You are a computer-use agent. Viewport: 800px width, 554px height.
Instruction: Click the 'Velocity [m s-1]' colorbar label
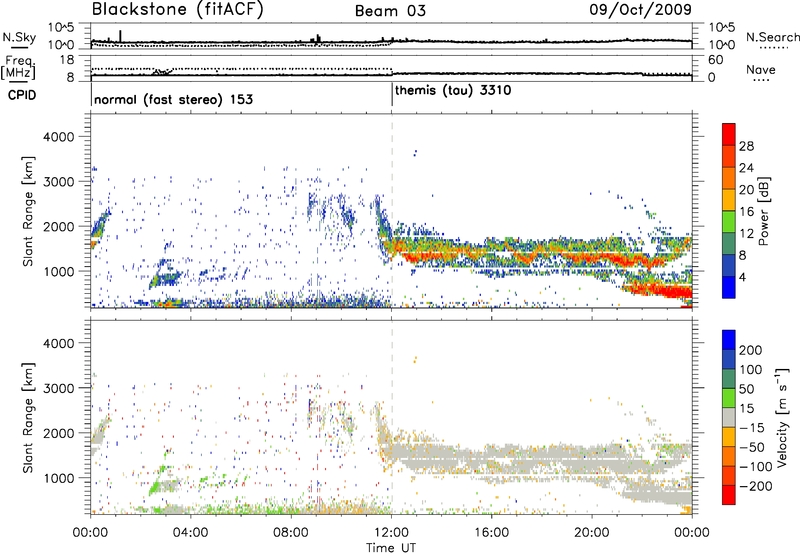point(782,417)
